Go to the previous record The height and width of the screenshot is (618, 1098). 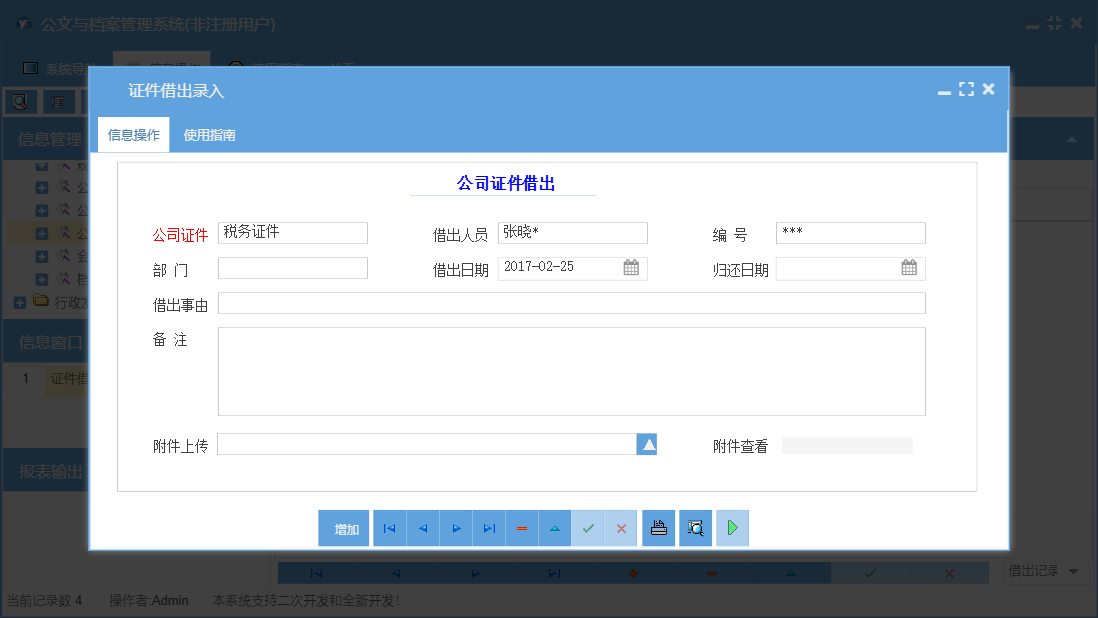[422, 528]
